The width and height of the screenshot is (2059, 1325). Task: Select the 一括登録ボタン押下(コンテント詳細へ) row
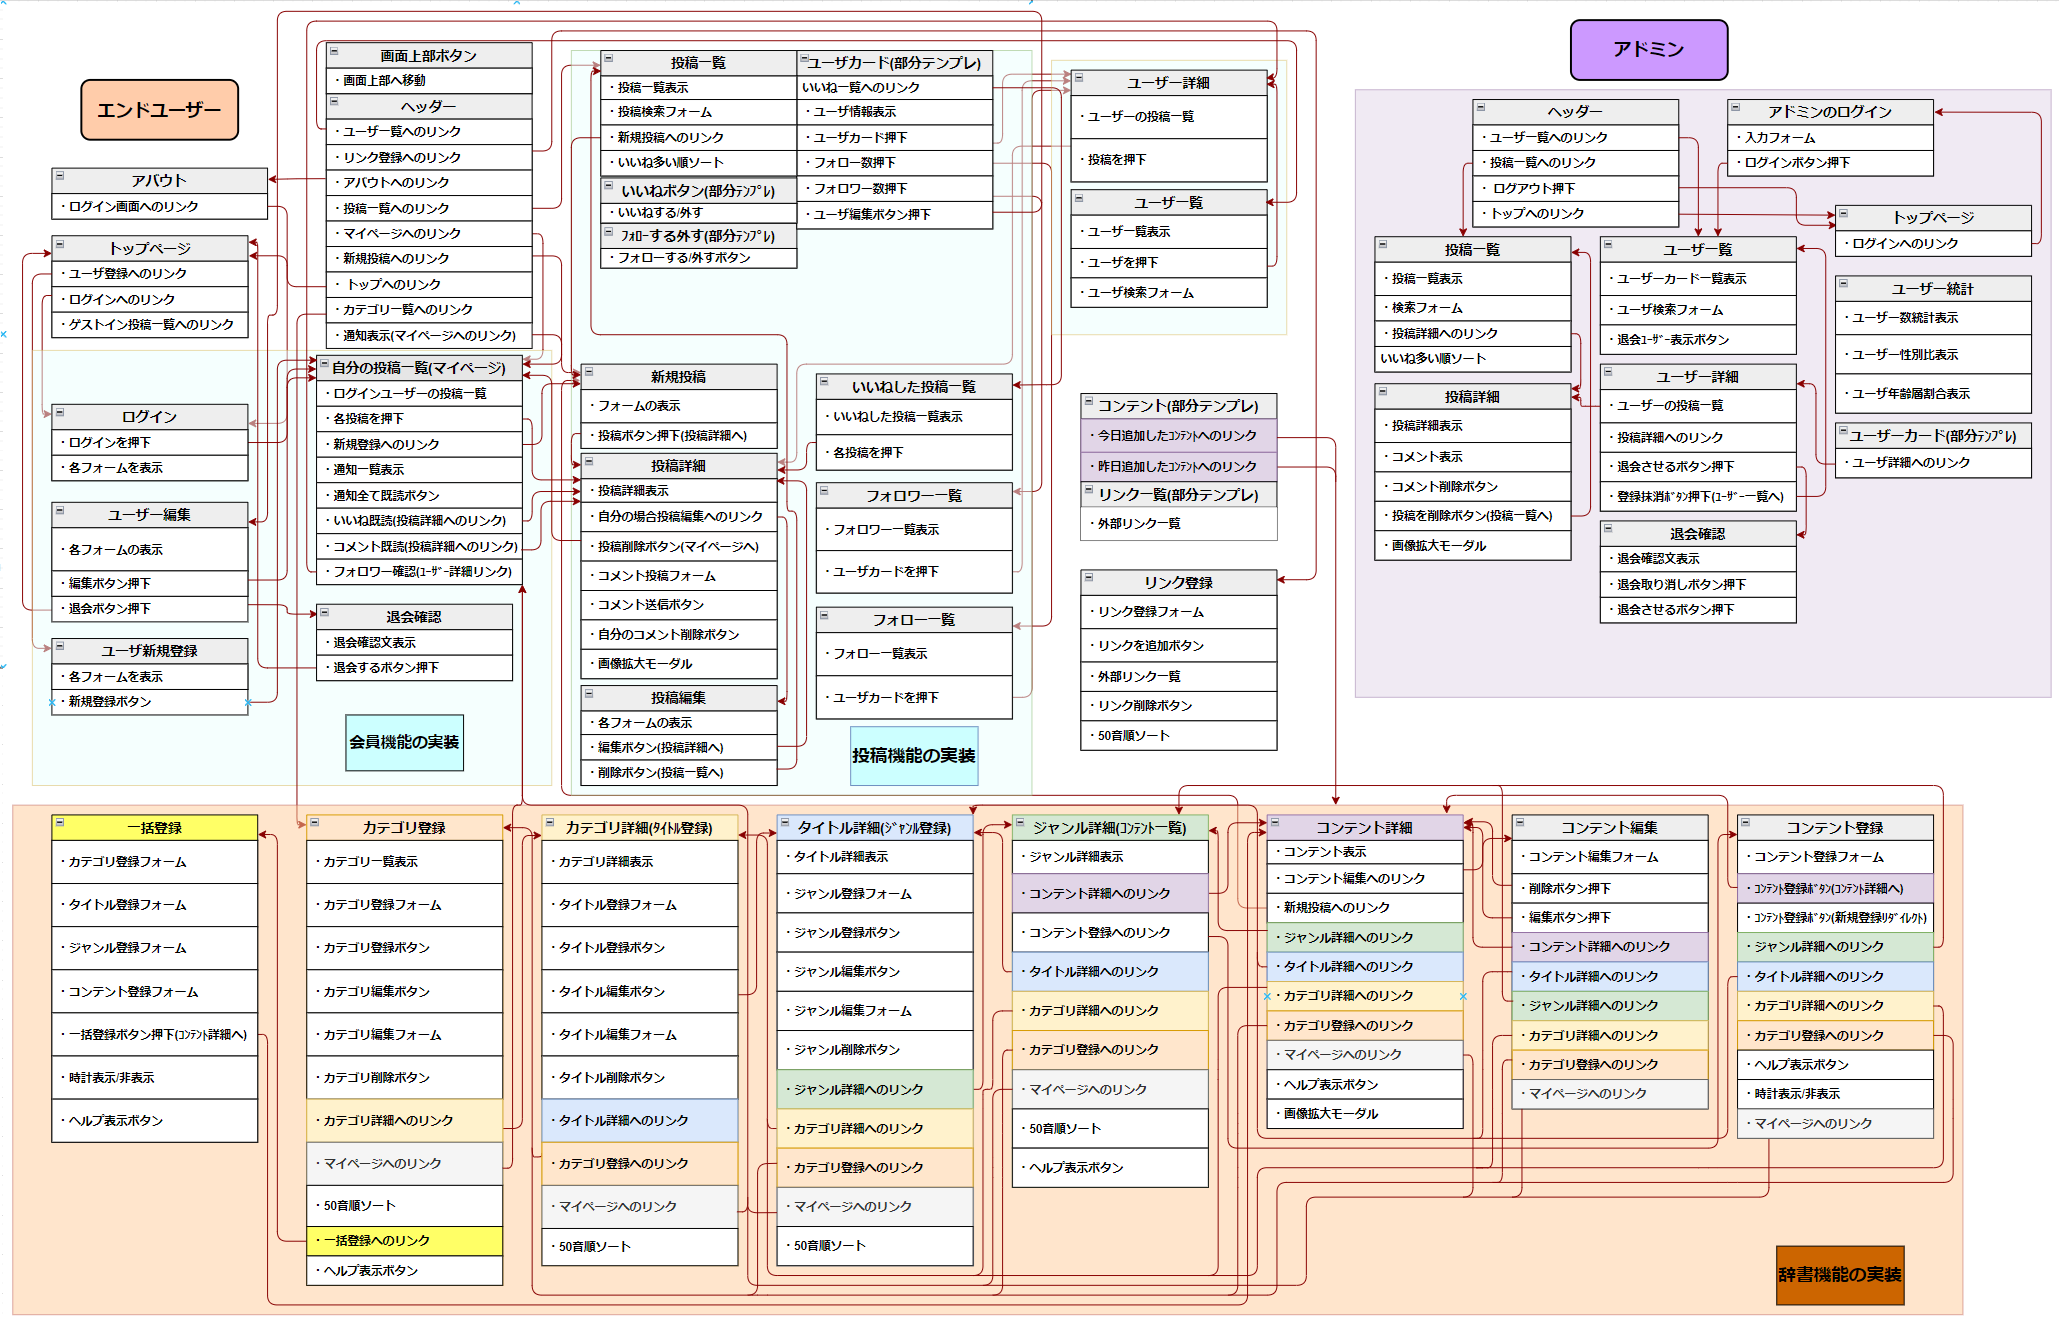(x=155, y=1035)
